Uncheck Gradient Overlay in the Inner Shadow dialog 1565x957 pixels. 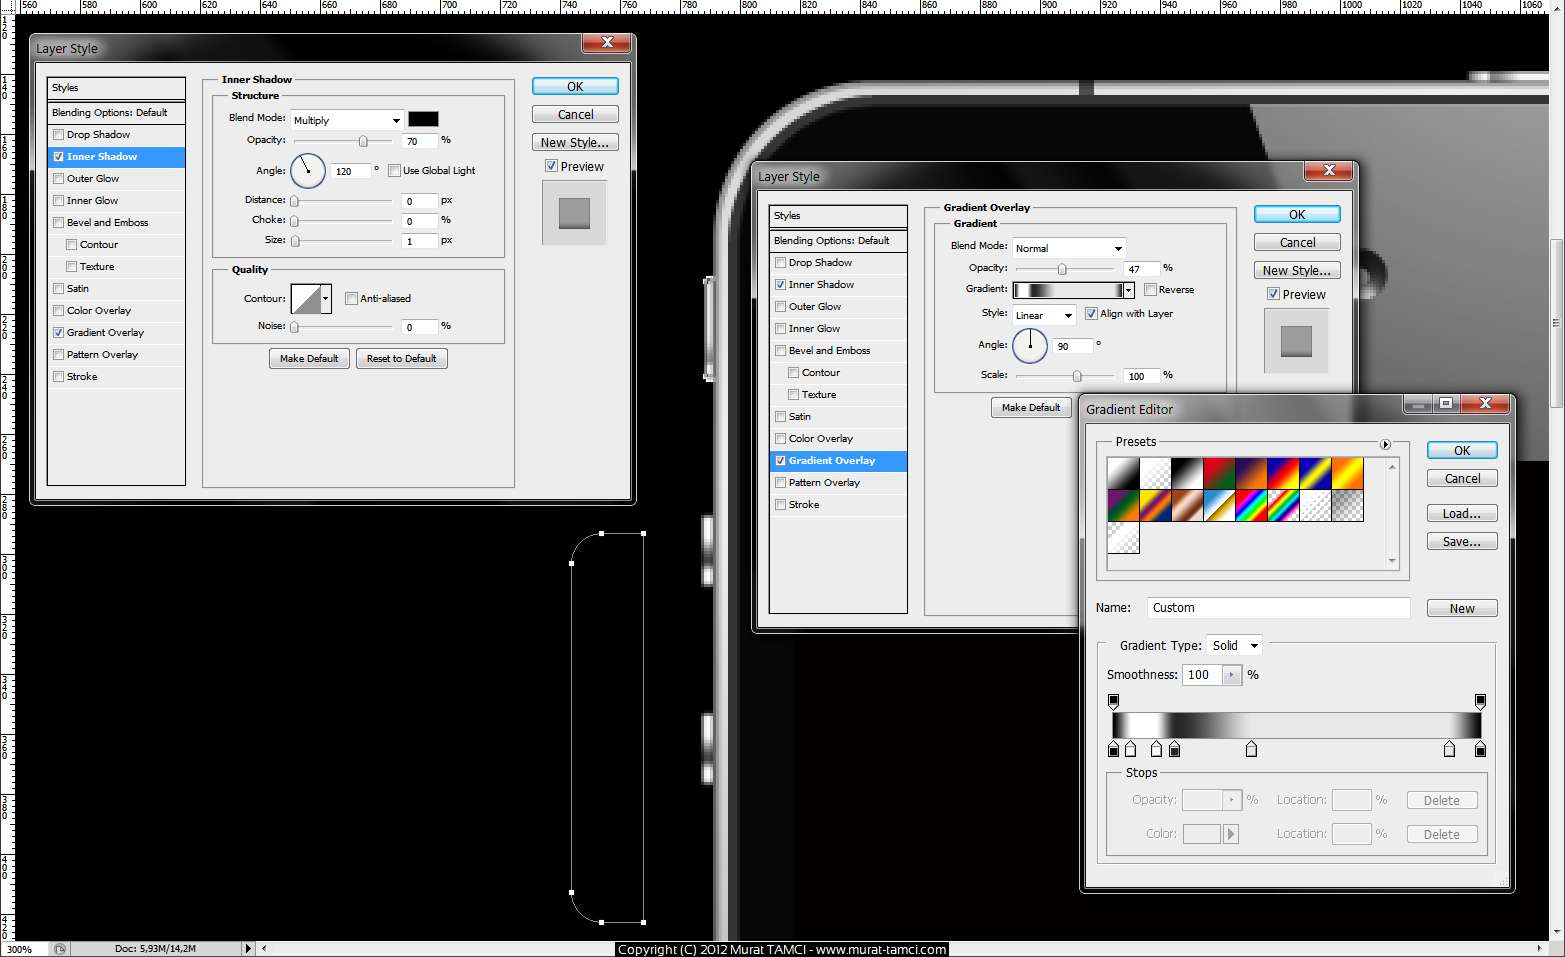pyautogui.click(x=58, y=333)
